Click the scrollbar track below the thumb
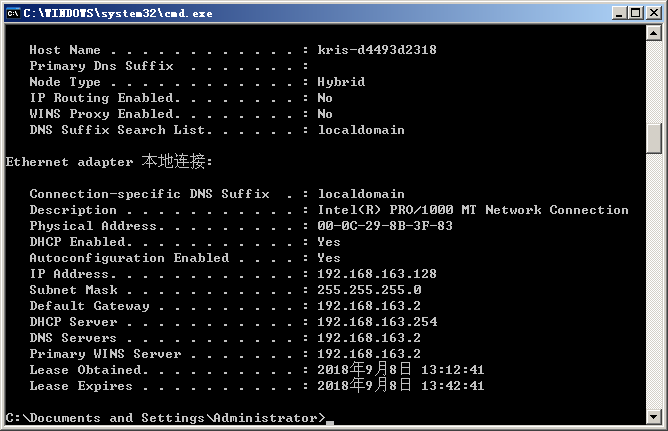 pos(654,280)
